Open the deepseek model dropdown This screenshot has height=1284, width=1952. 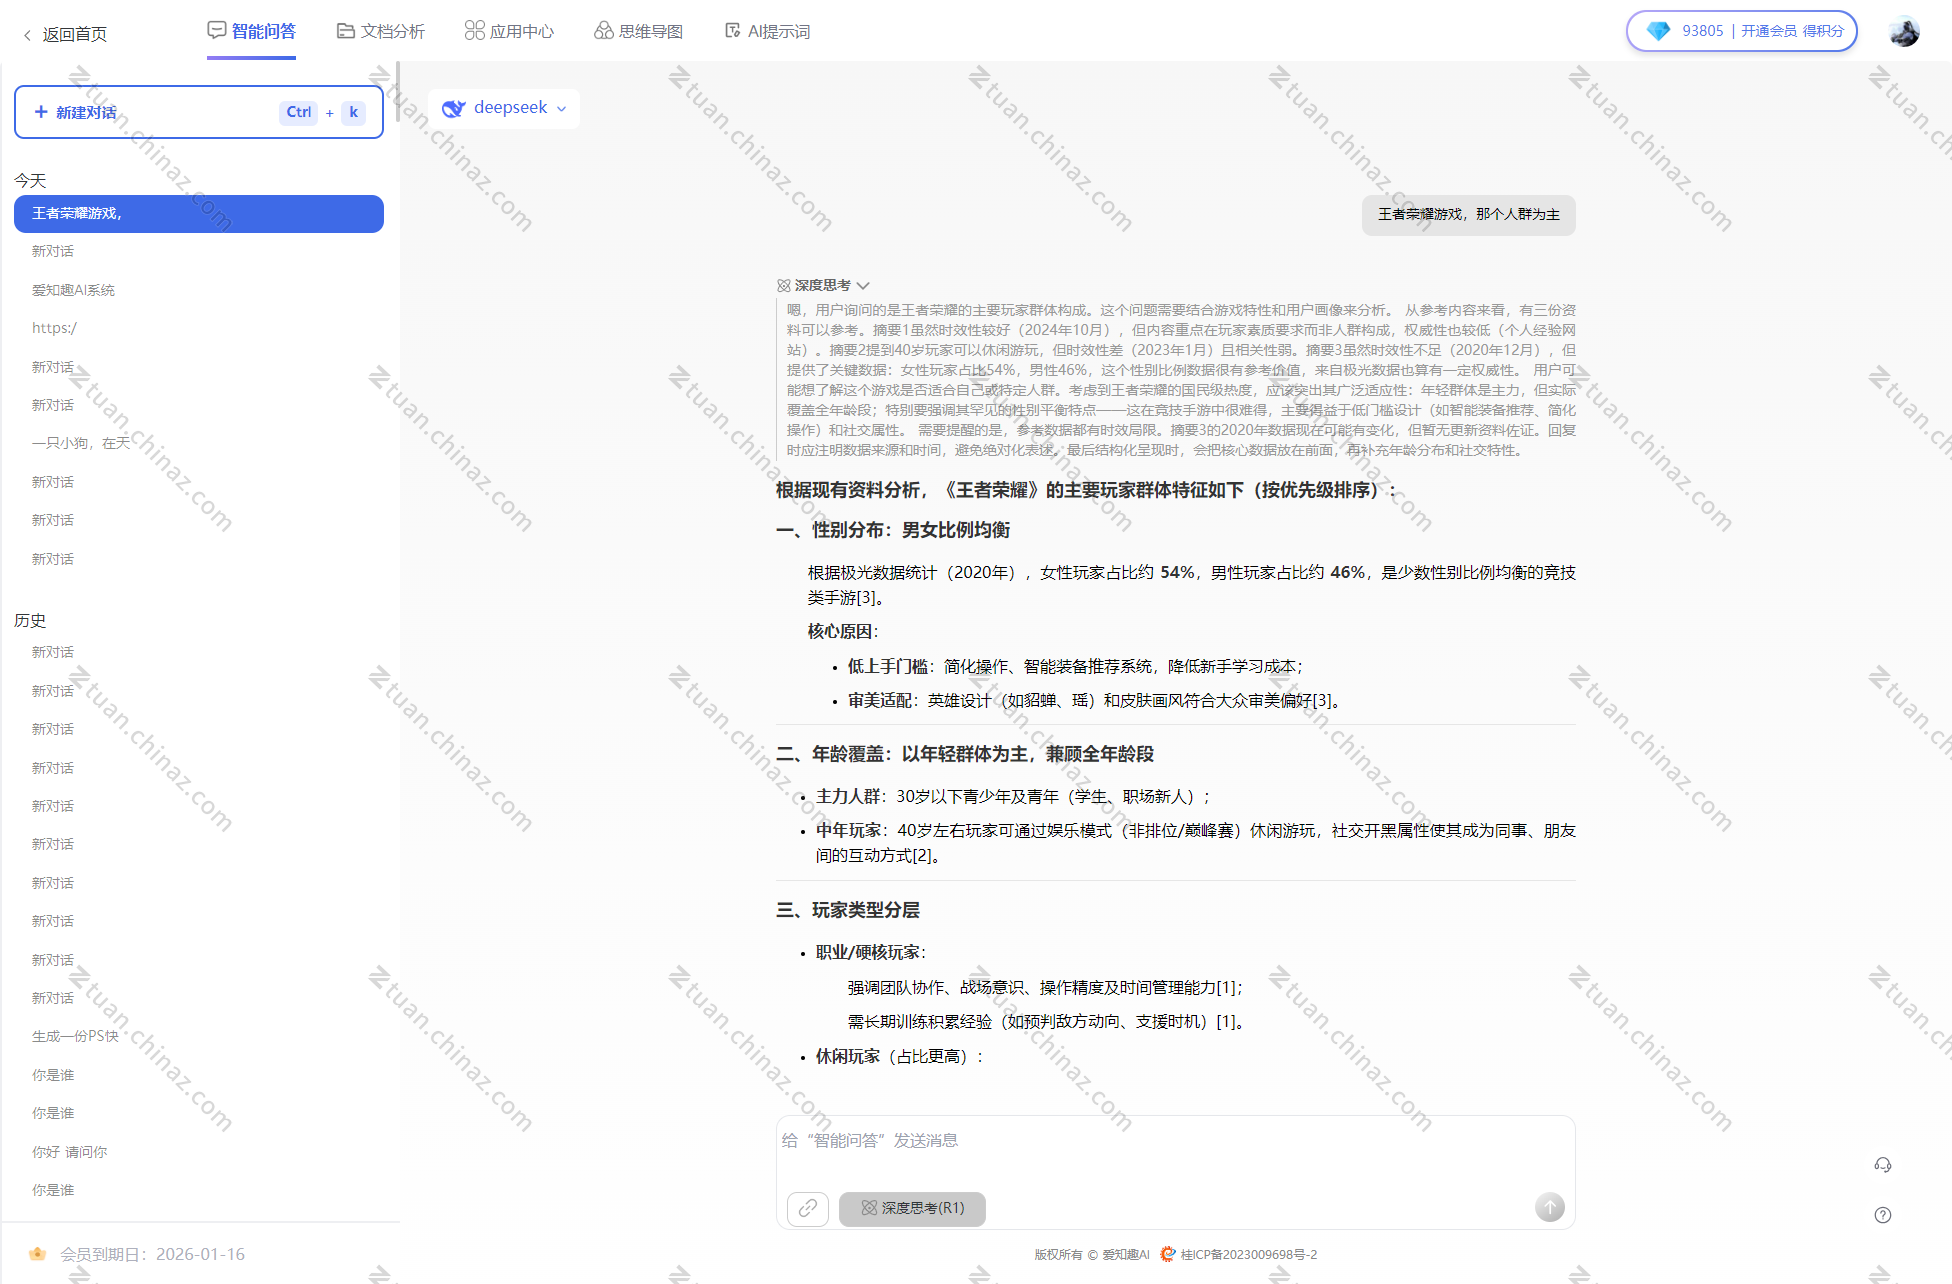click(x=504, y=108)
